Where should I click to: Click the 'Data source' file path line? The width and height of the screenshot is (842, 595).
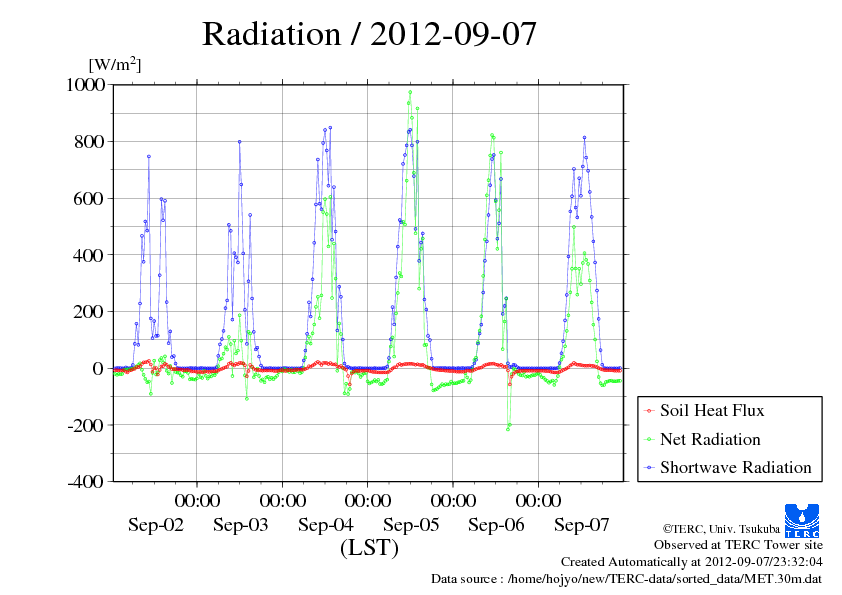[x=627, y=579]
